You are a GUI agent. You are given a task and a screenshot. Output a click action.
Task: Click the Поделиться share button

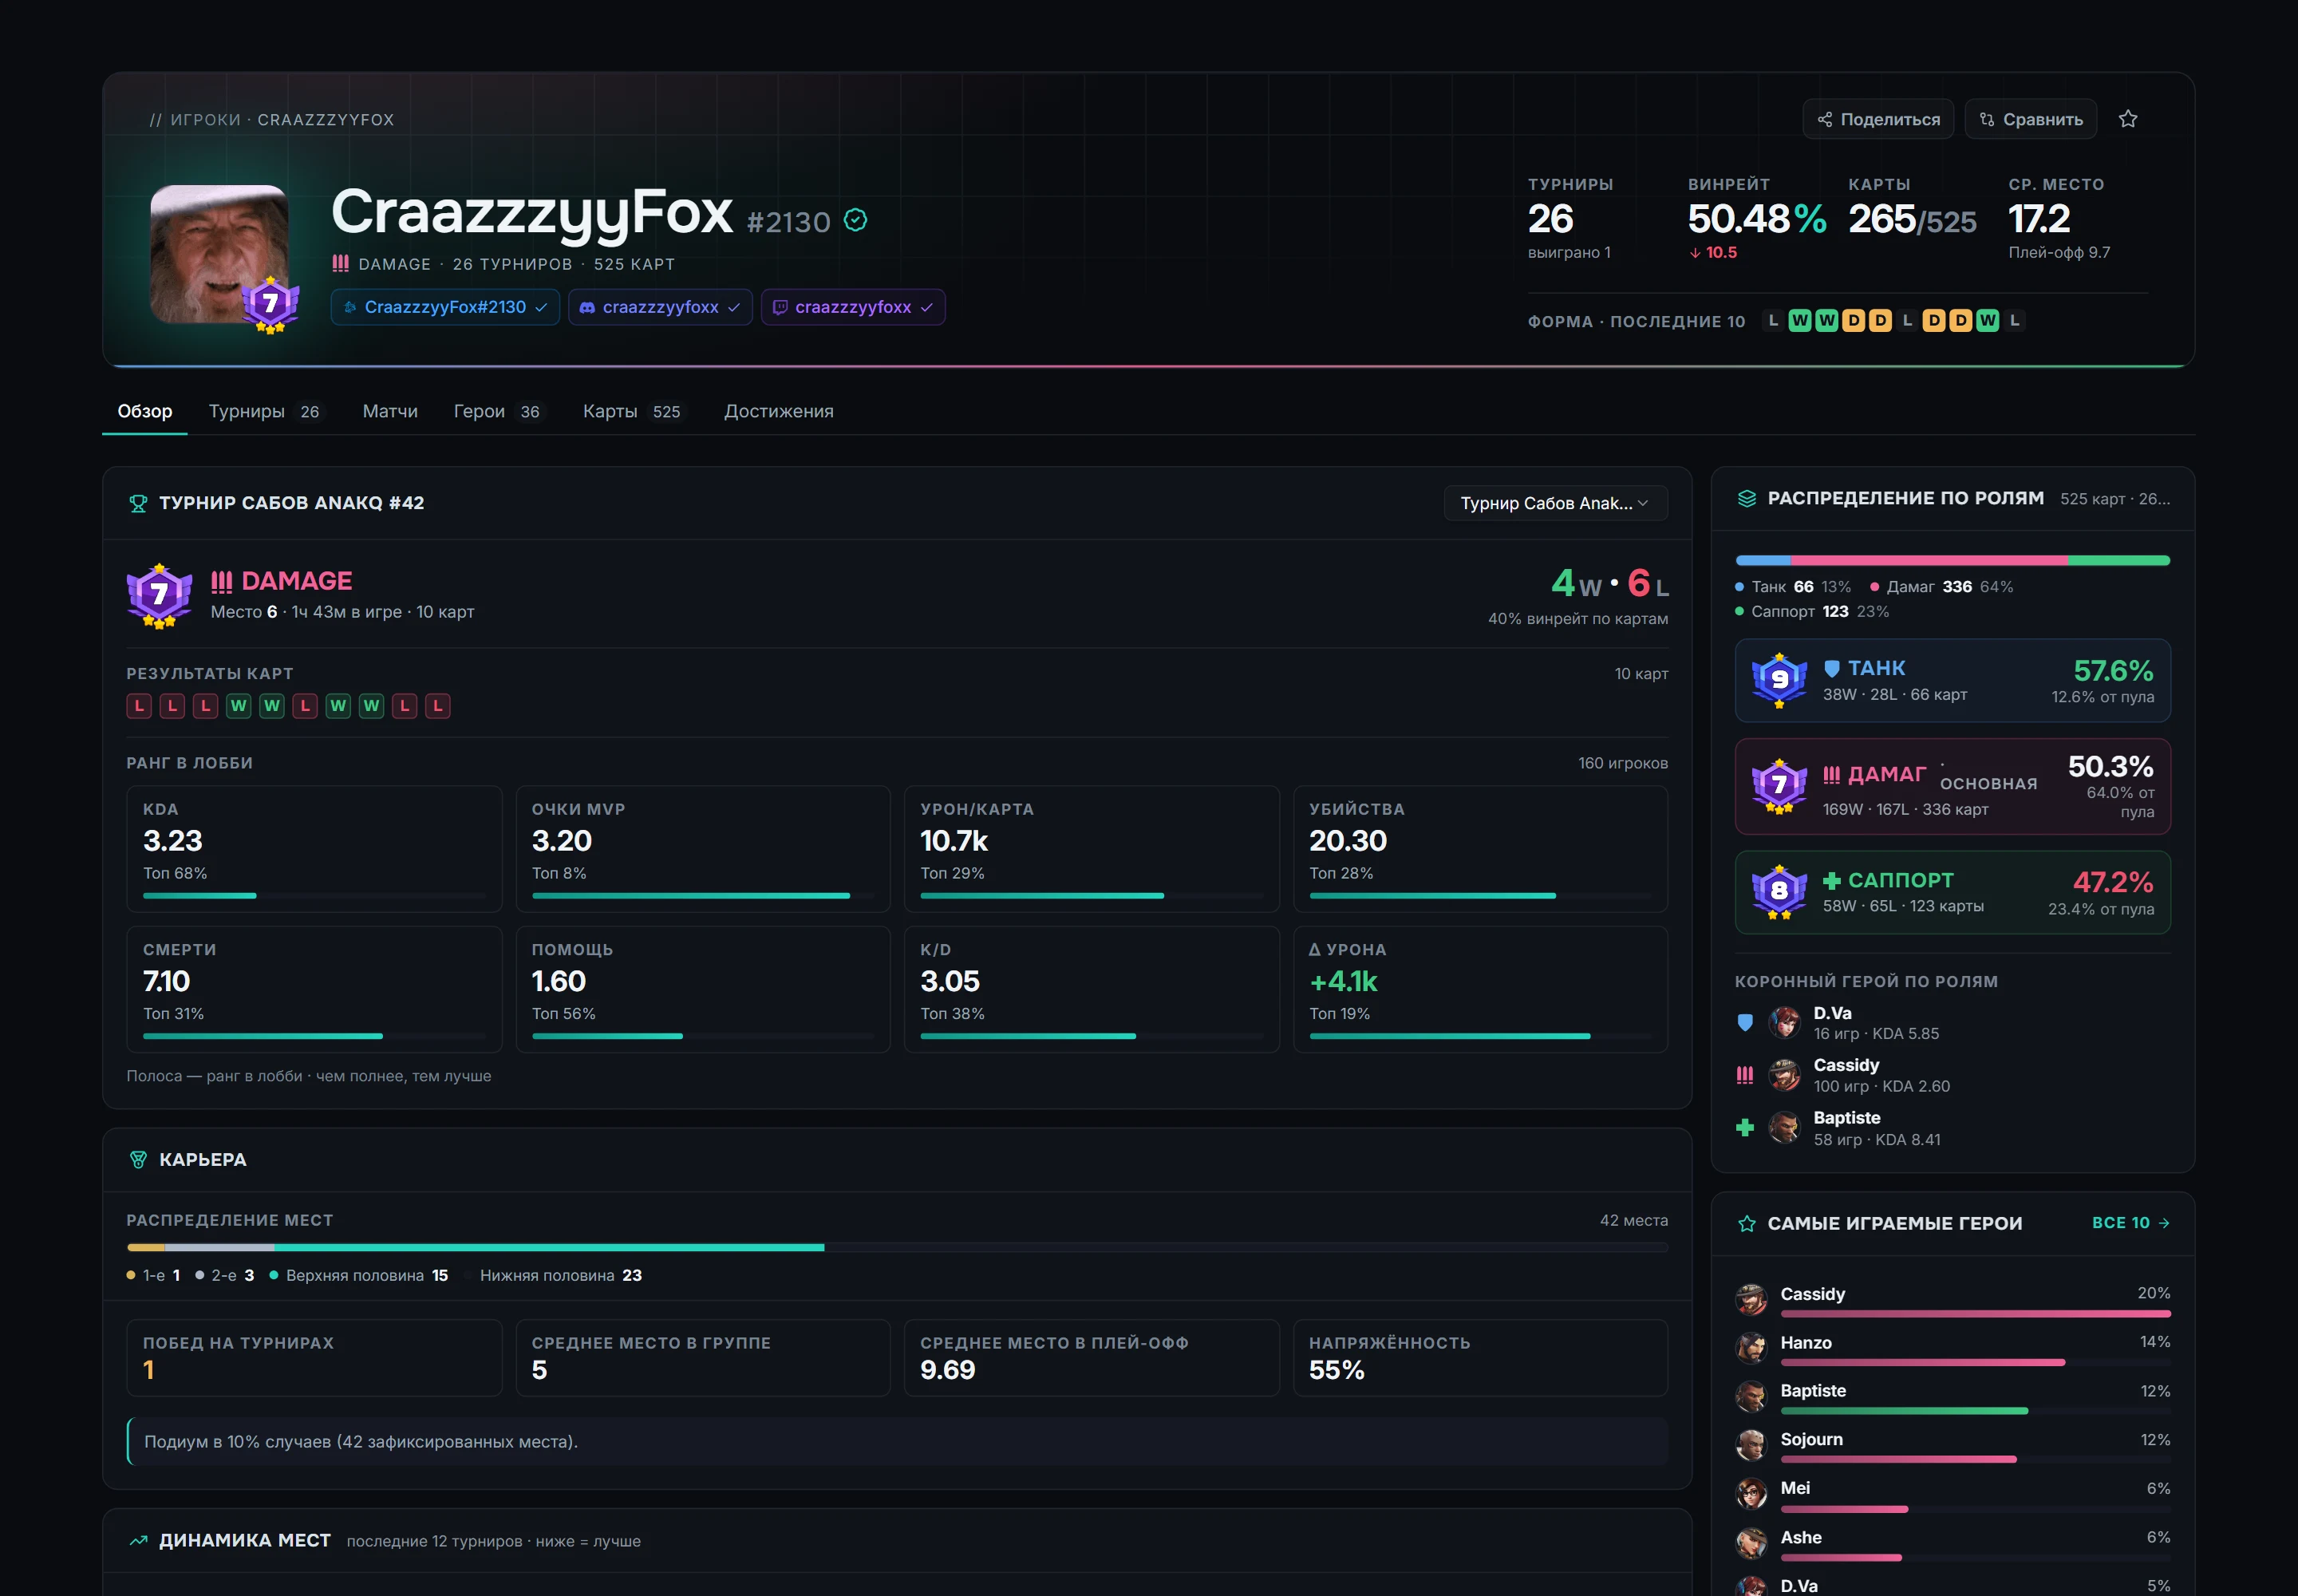tap(1878, 119)
